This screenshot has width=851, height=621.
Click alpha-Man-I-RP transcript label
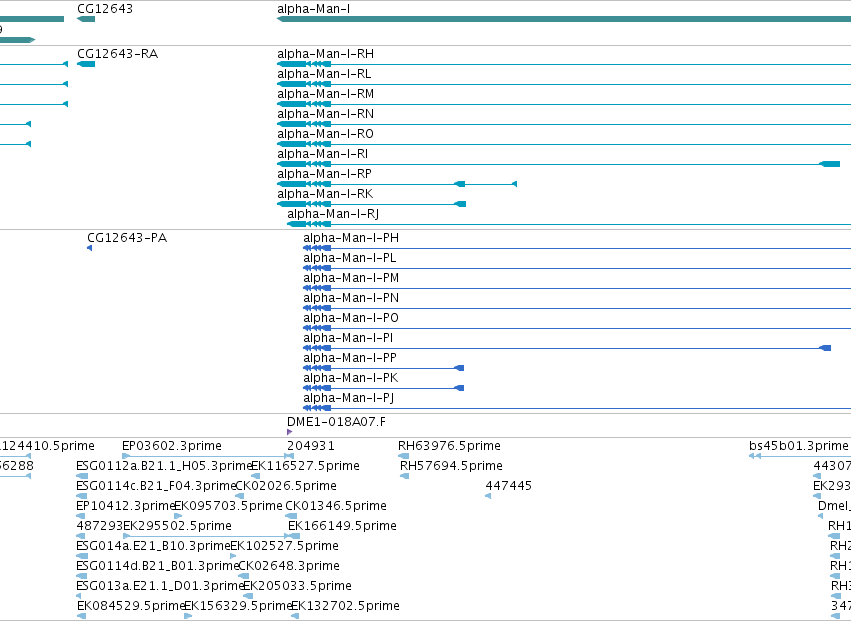click(324, 174)
